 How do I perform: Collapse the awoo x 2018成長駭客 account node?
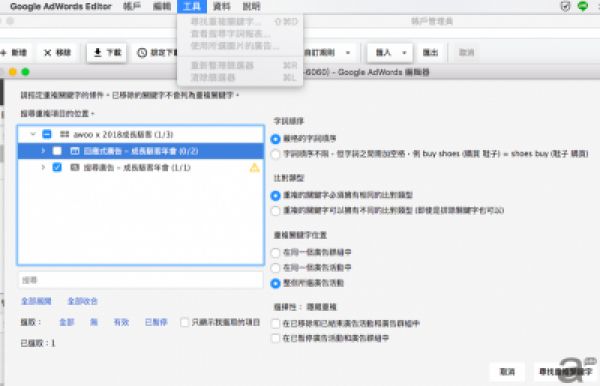[33, 134]
